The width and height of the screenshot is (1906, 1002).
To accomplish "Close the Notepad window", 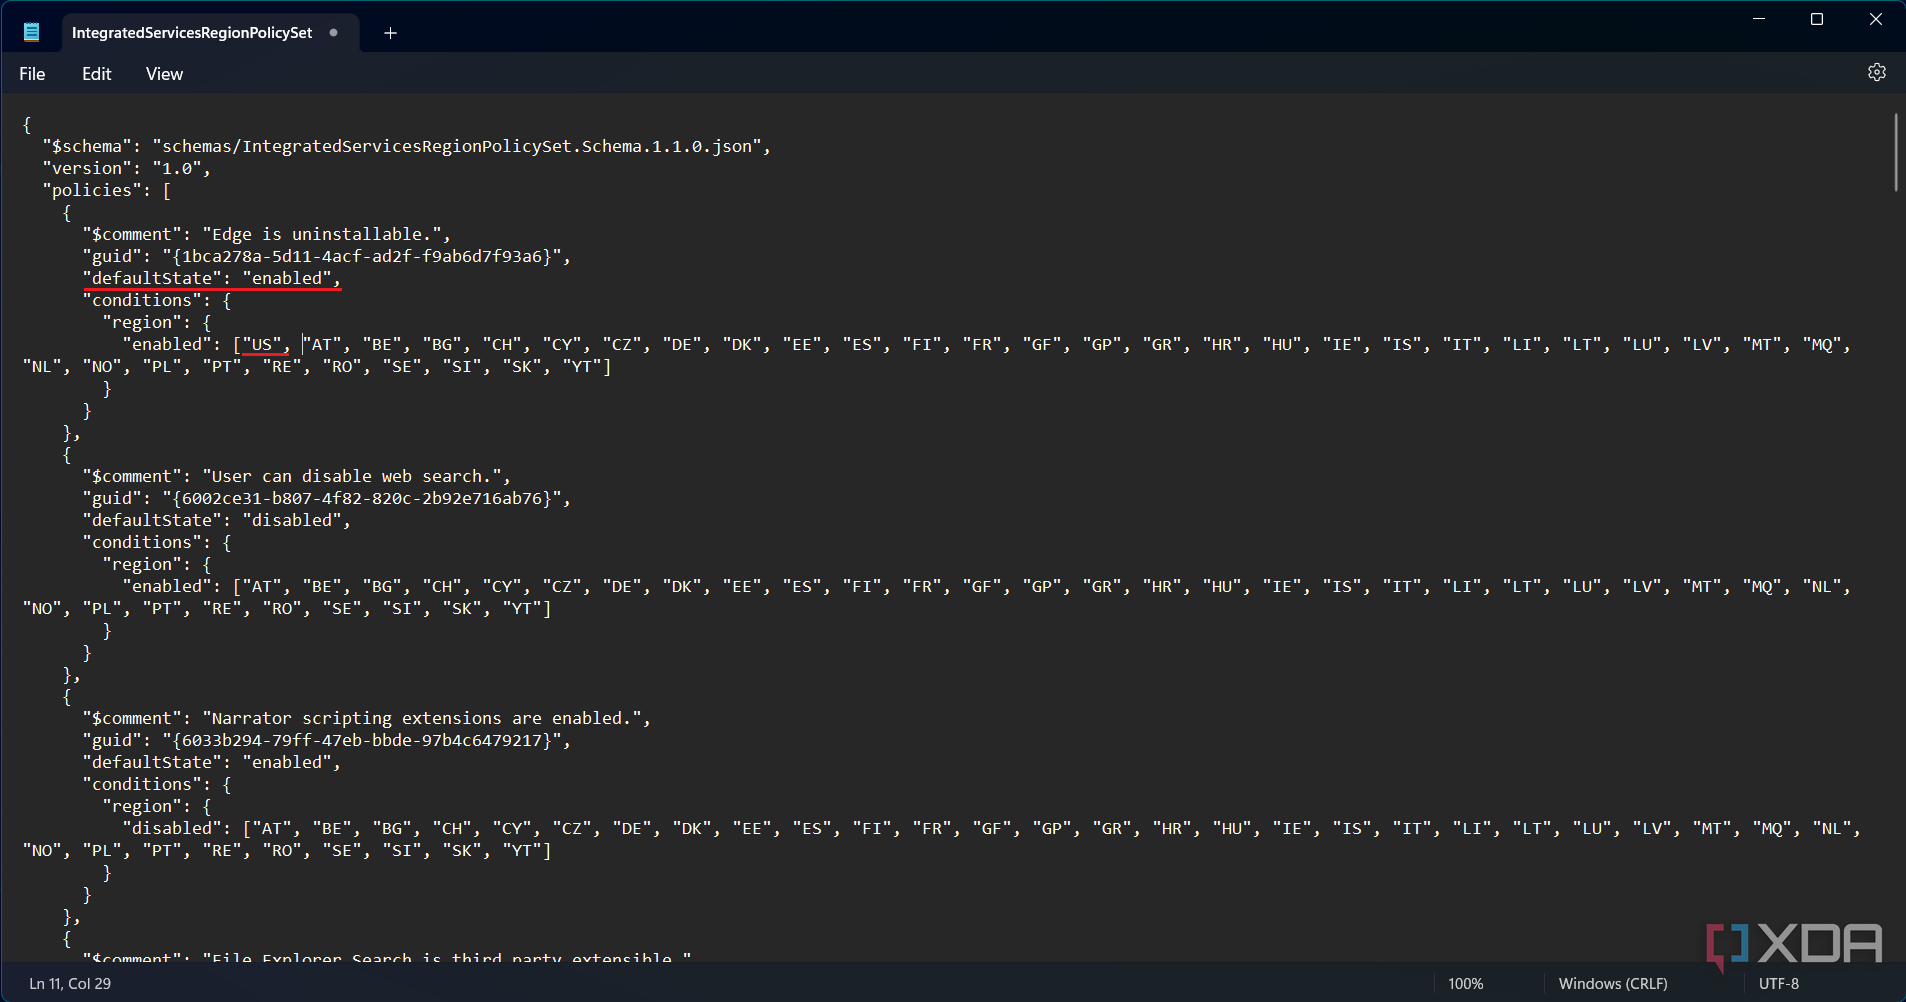I will 1876,19.
